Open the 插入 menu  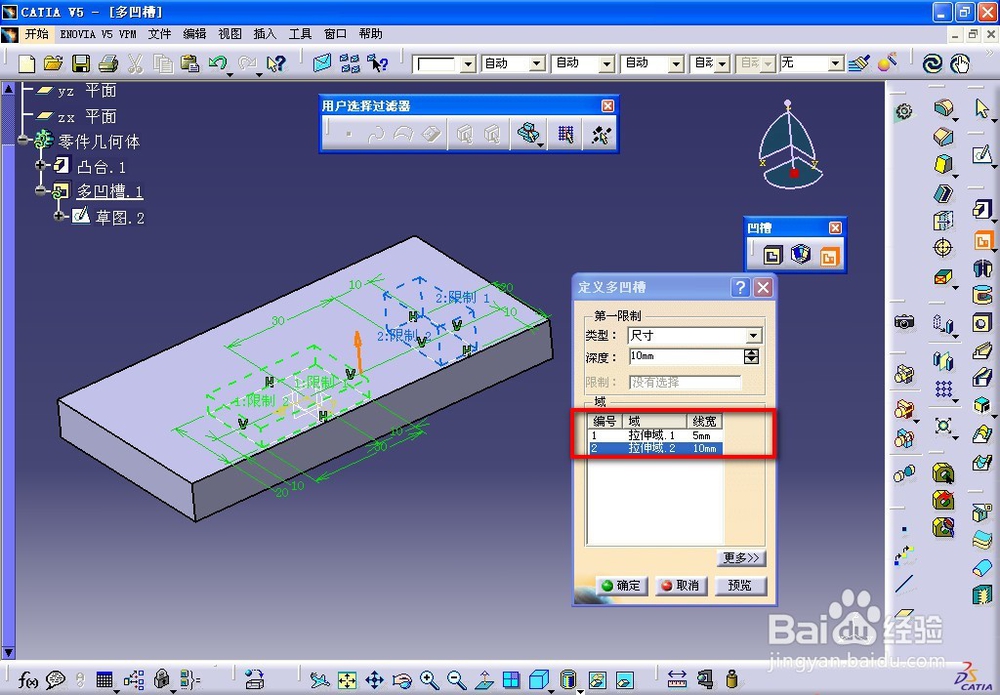pyautogui.click(x=265, y=34)
